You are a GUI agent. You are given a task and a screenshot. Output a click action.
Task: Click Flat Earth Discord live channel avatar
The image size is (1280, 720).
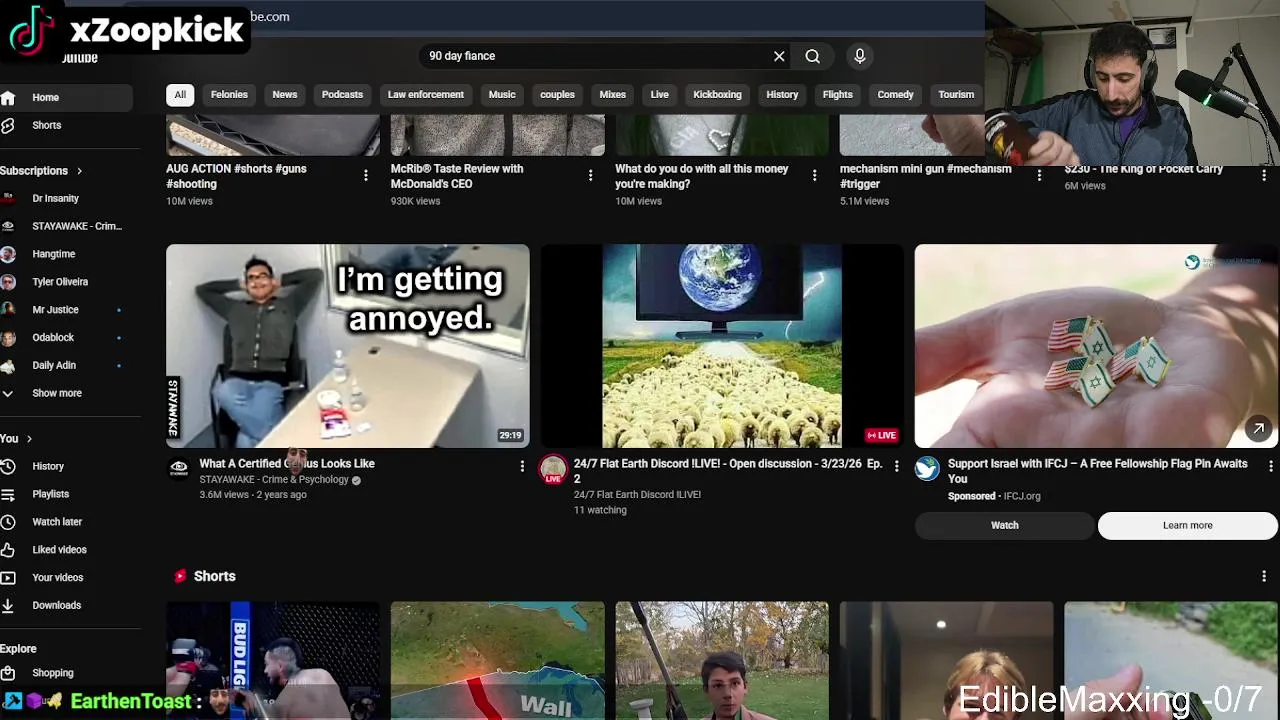(x=553, y=470)
